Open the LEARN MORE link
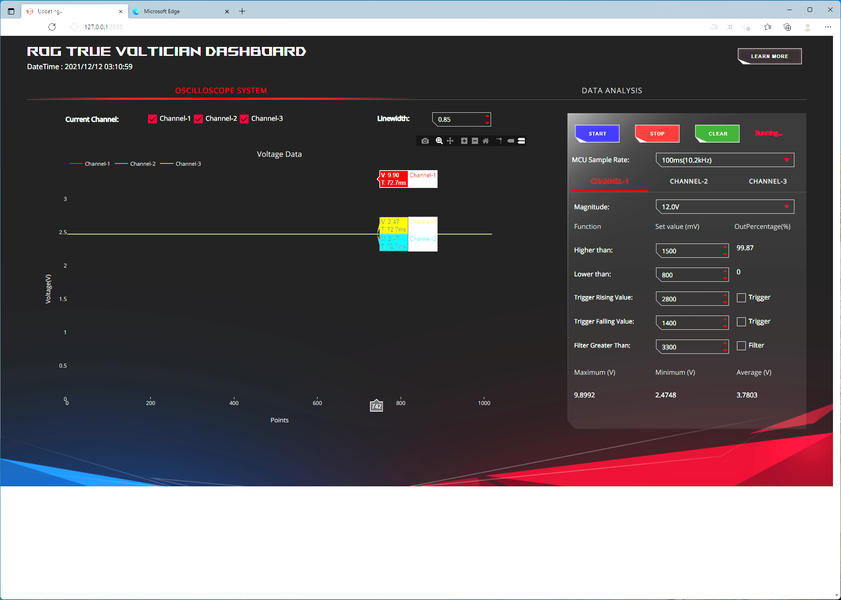The height and width of the screenshot is (600, 841). tap(770, 56)
